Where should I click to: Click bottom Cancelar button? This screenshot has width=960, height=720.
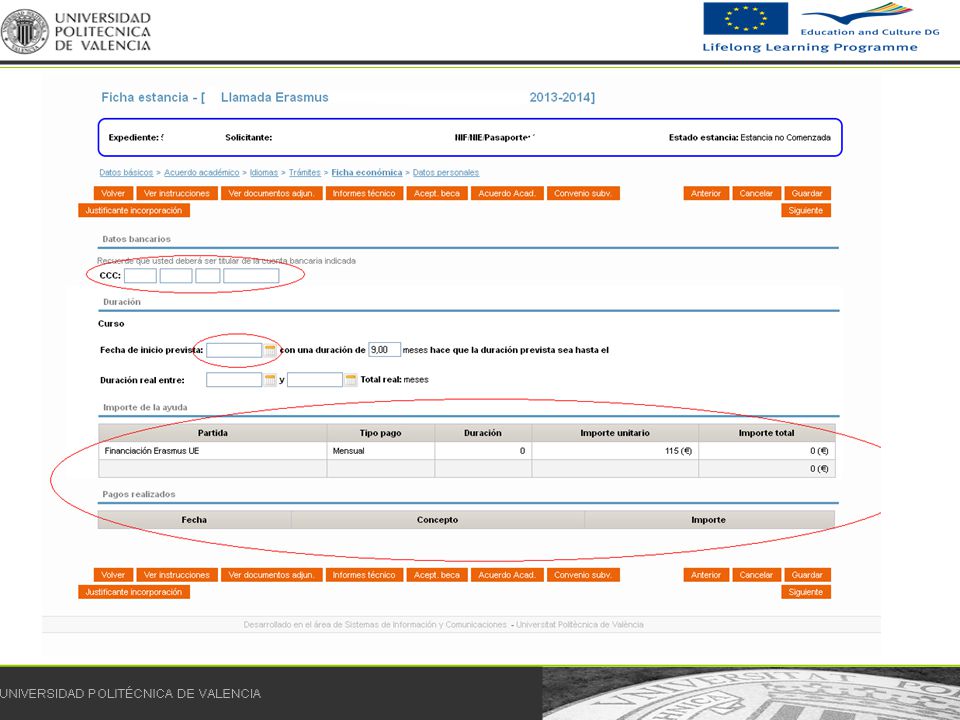point(756,575)
